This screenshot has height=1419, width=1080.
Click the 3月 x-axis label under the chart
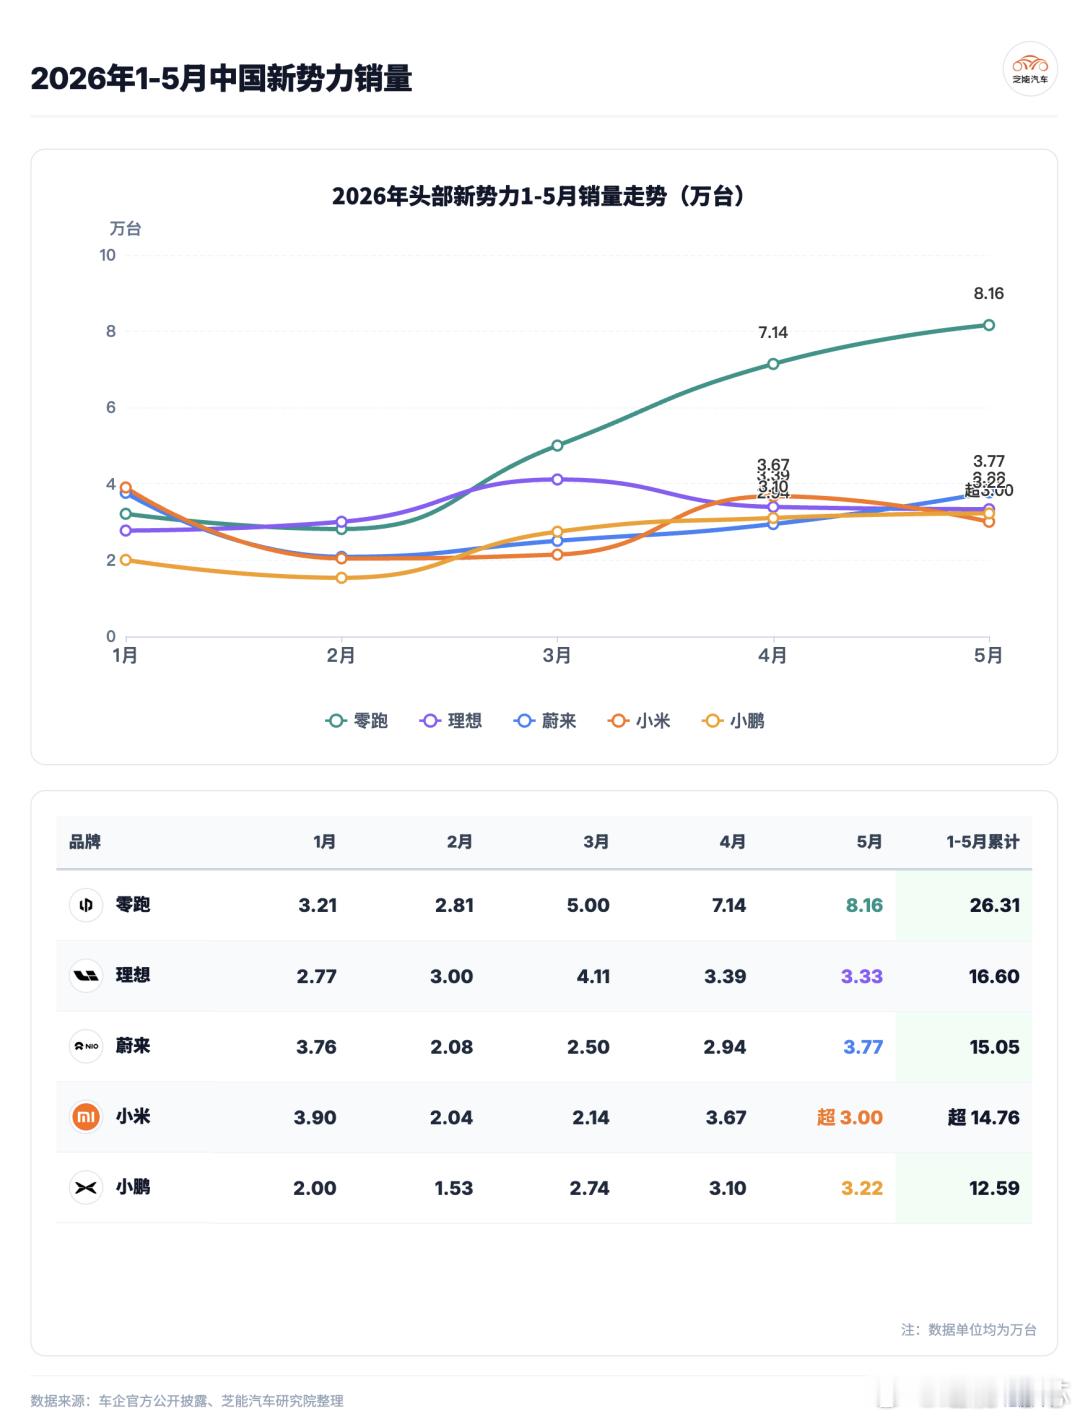pos(557,656)
